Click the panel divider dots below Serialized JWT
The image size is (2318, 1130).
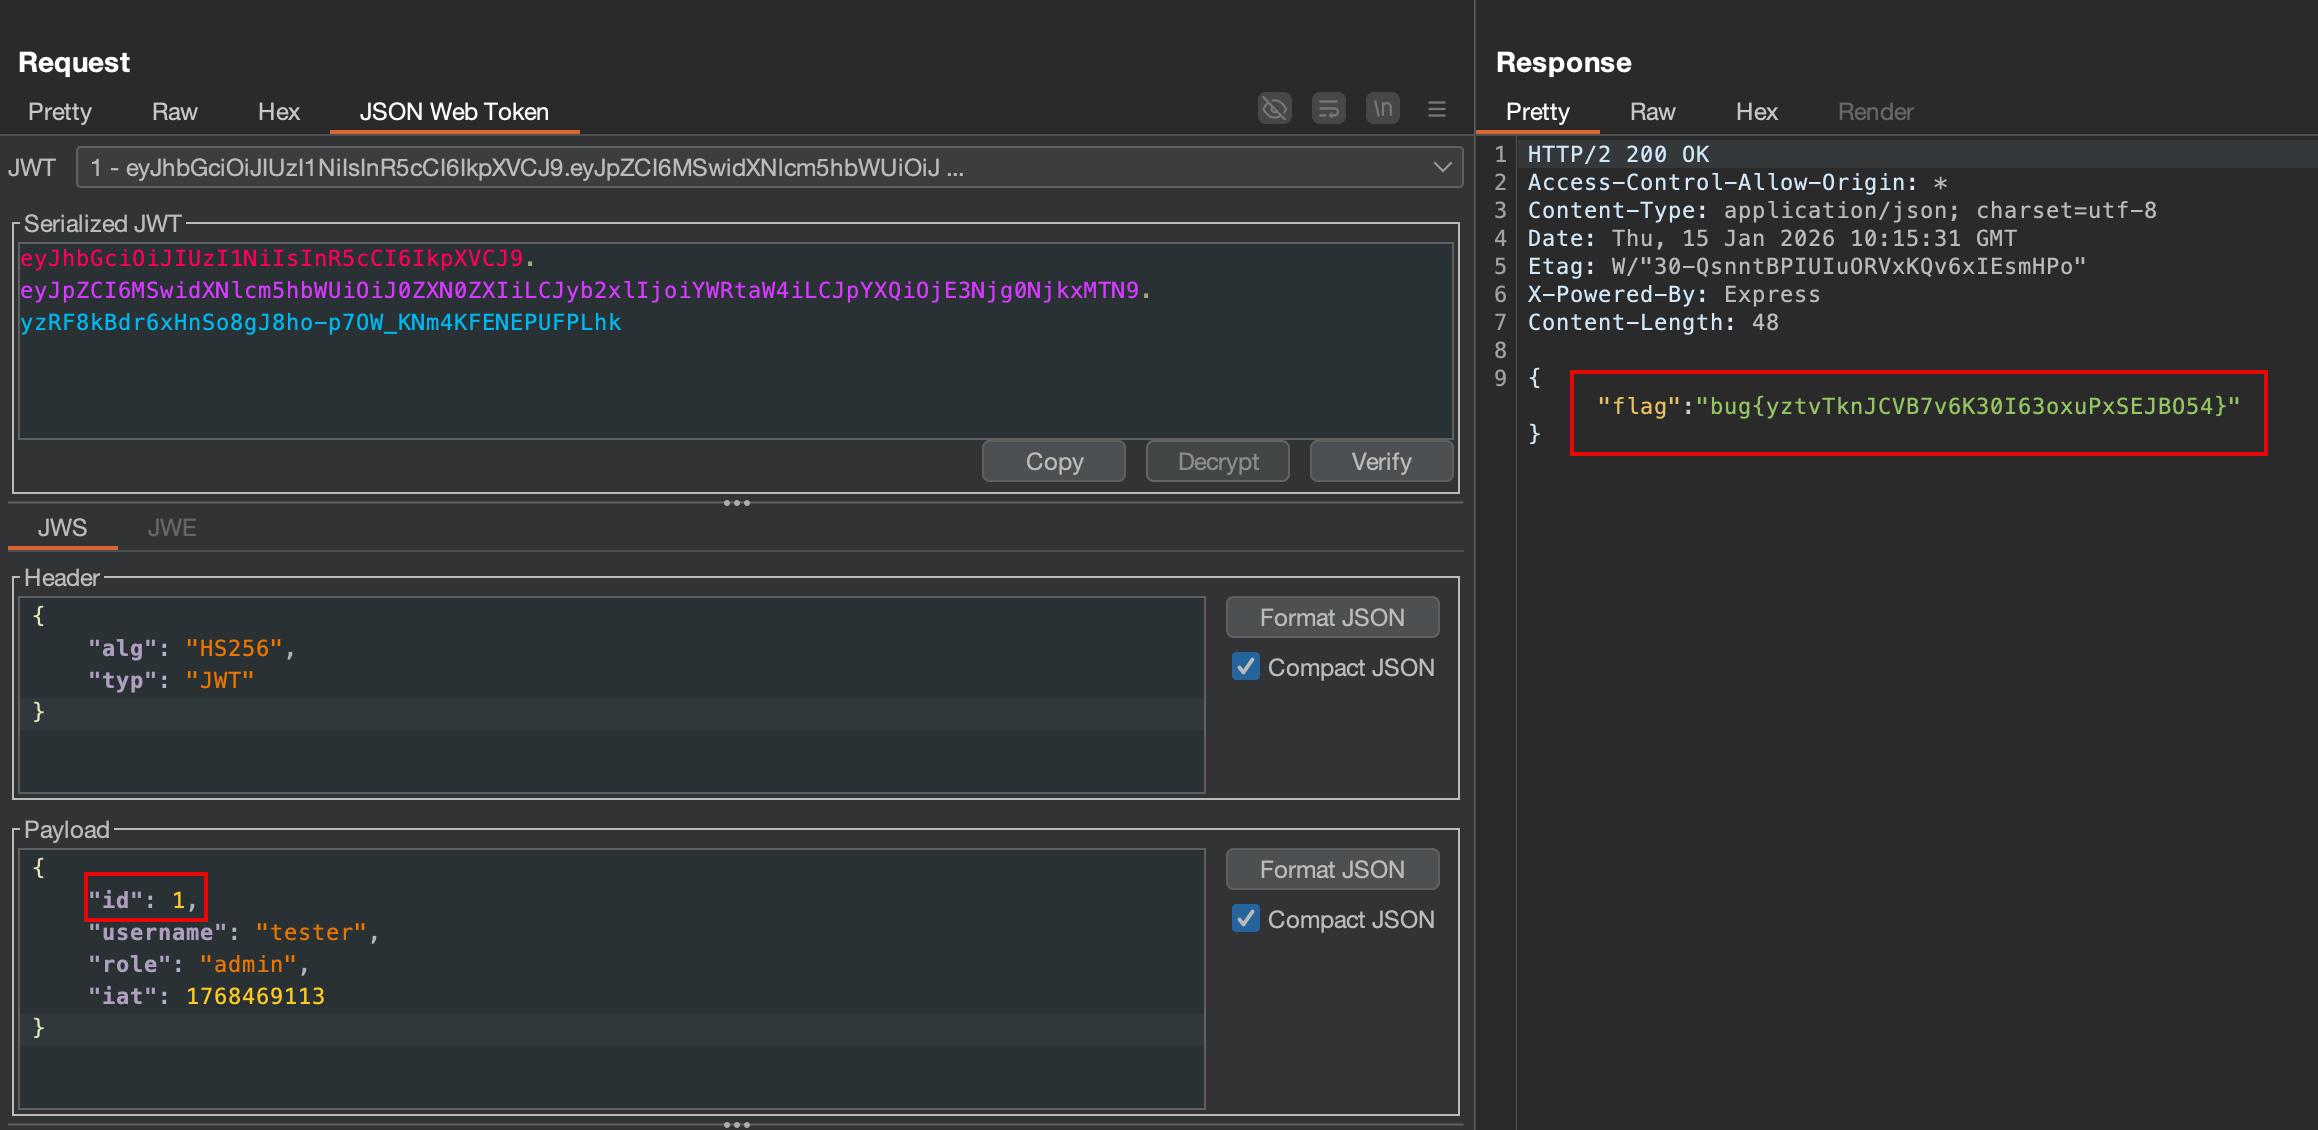(x=737, y=503)
